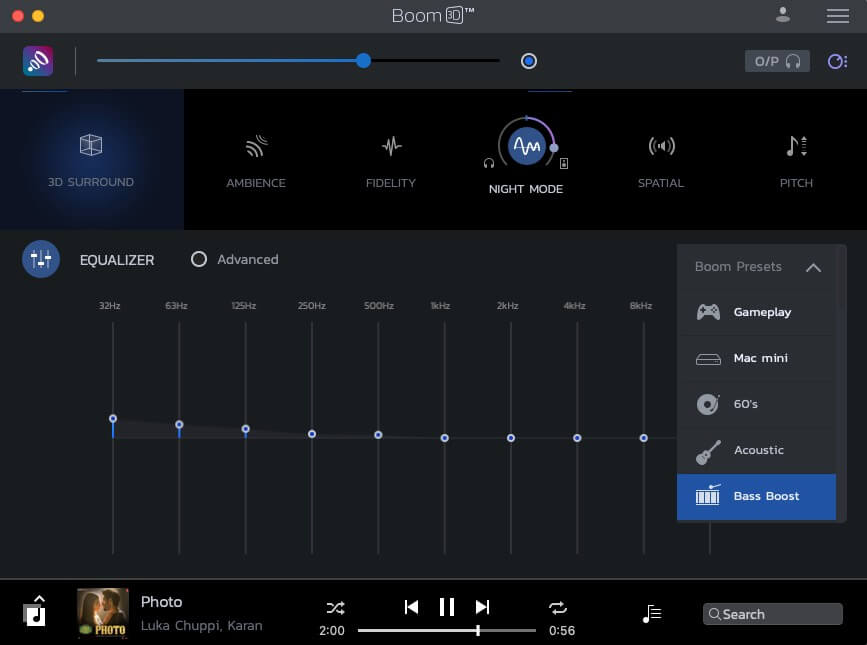Click the song progress bar handle
Screen dimensions: 867x645
click(478, 630)
